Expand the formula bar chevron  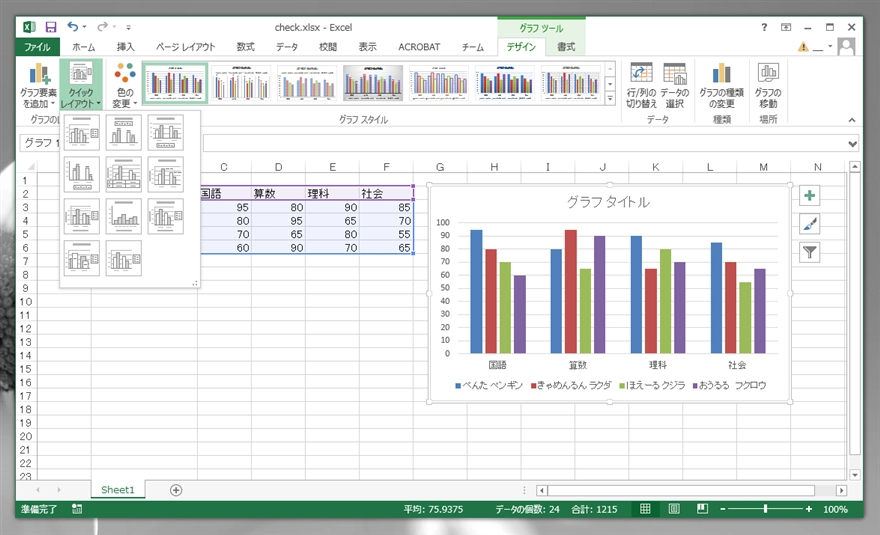pos(852,144)
